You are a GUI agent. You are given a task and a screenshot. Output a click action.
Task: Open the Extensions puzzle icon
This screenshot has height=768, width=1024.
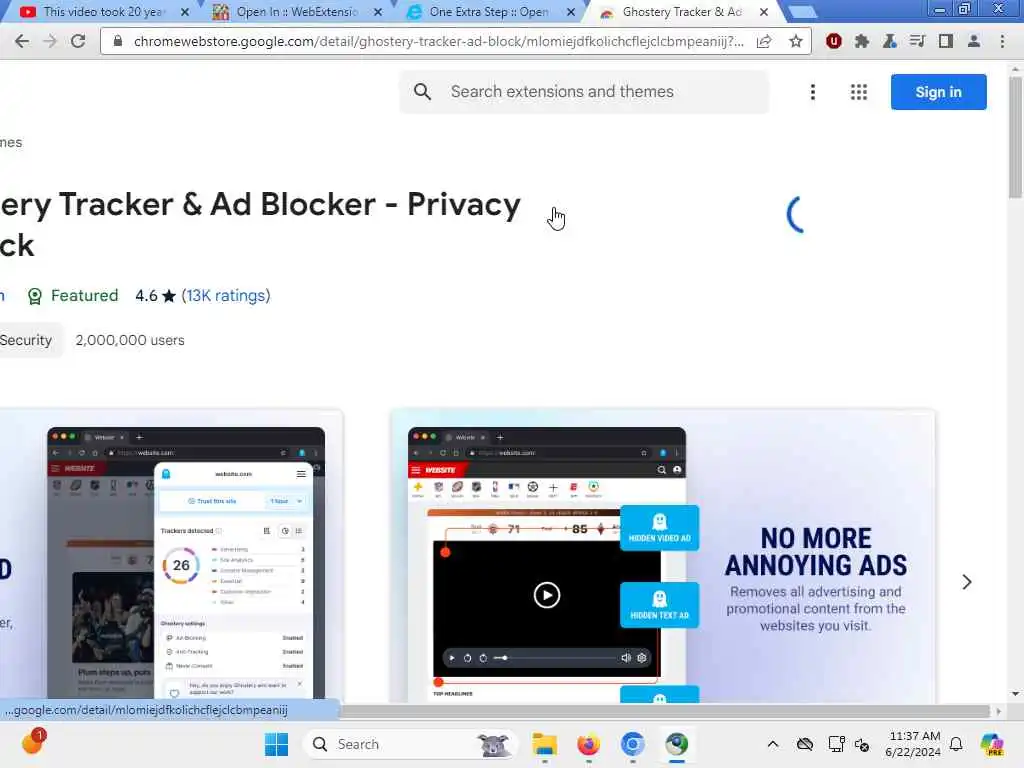tap(861, 41)
